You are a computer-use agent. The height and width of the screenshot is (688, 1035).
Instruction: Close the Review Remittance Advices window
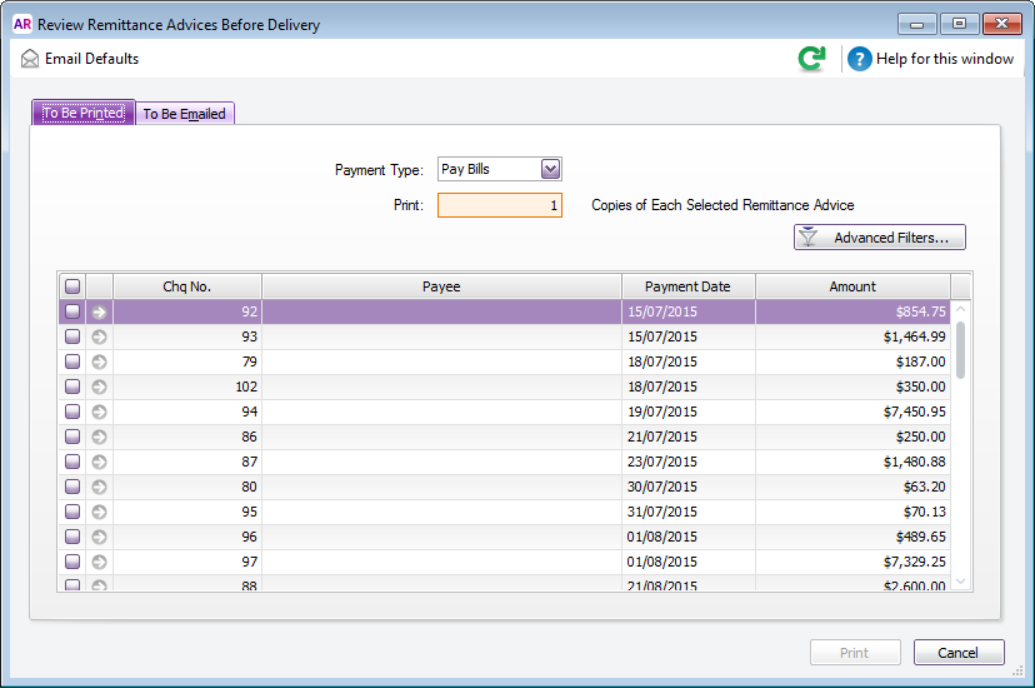click(x=1002, y=24)
